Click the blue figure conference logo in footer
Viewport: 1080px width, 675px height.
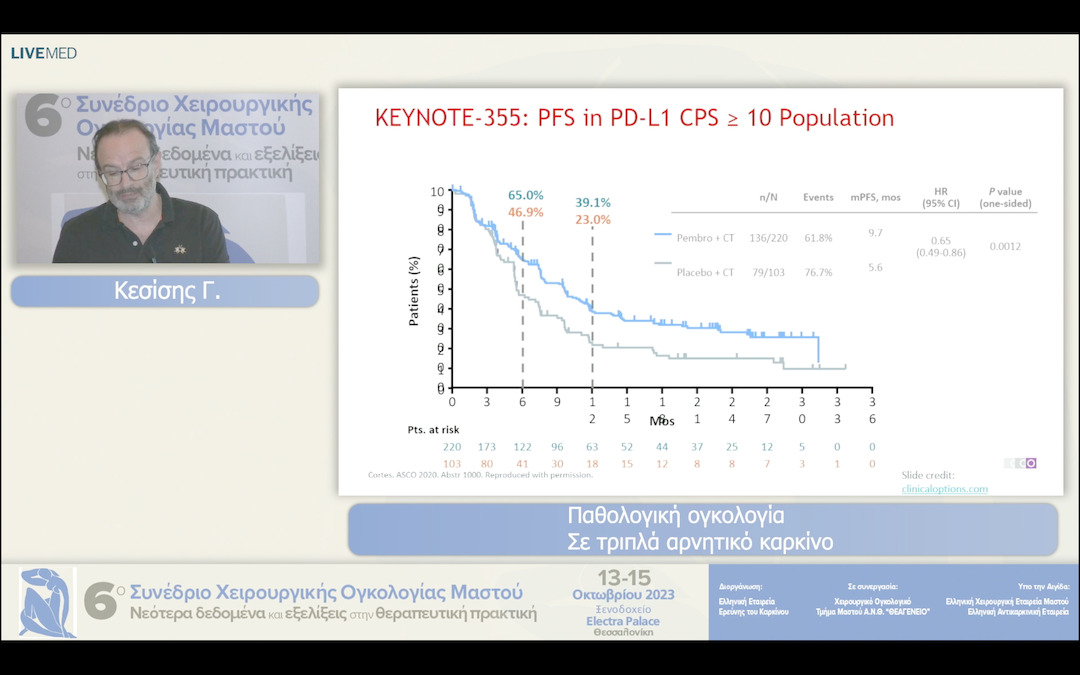[47, 602]
